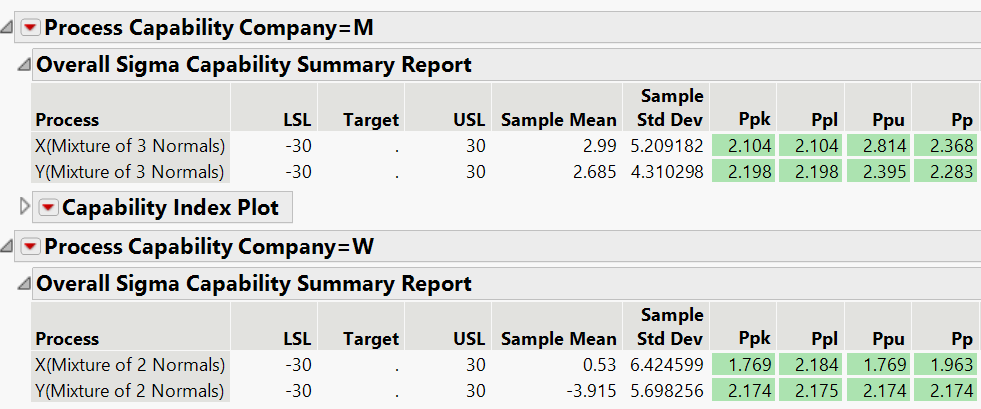
Task: Expand the Capability Index Plot section
Action: click(26, 208)
